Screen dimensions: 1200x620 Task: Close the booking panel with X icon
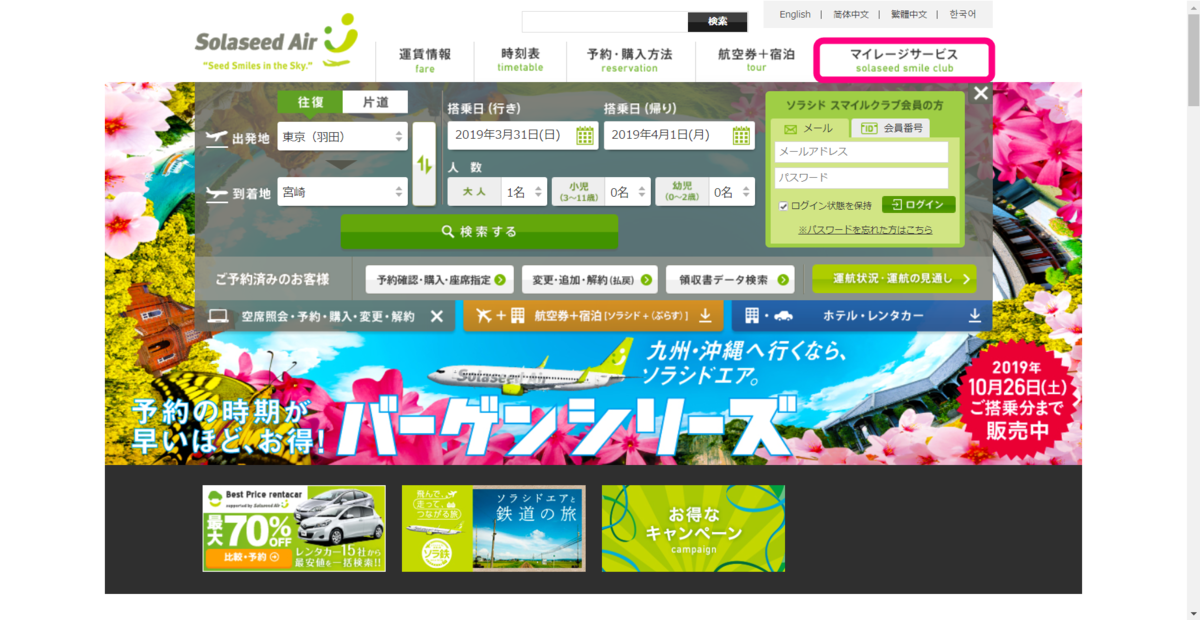coord(981,93)
